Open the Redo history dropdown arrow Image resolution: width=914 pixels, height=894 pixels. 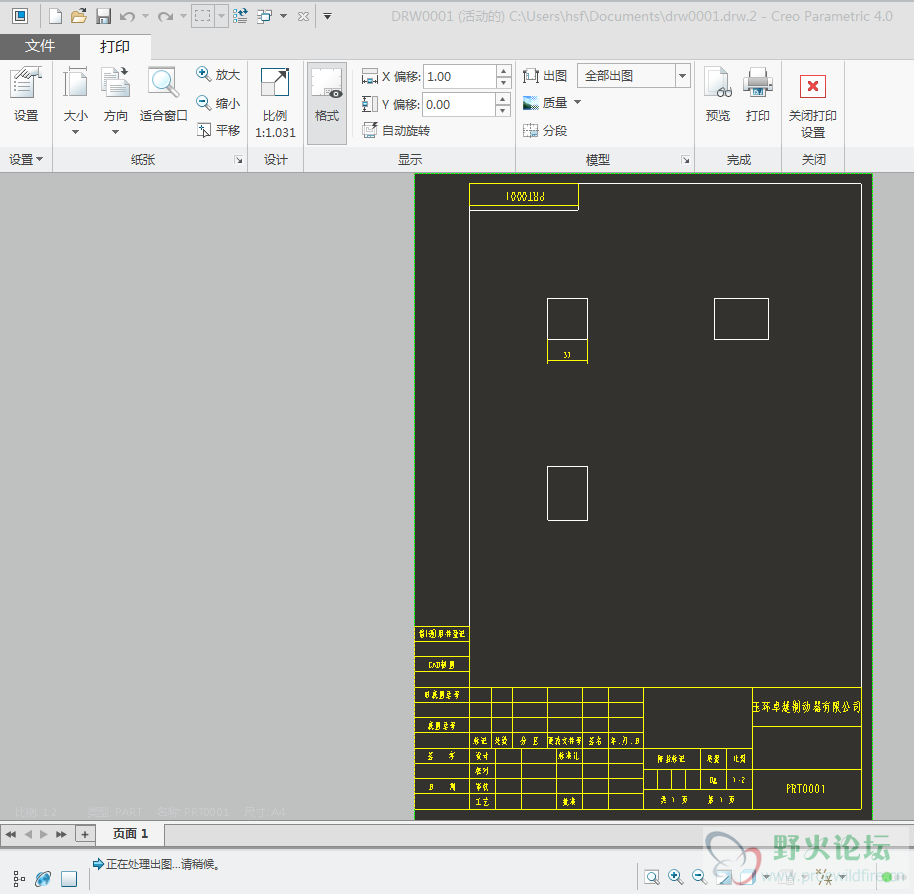[183, 16]
